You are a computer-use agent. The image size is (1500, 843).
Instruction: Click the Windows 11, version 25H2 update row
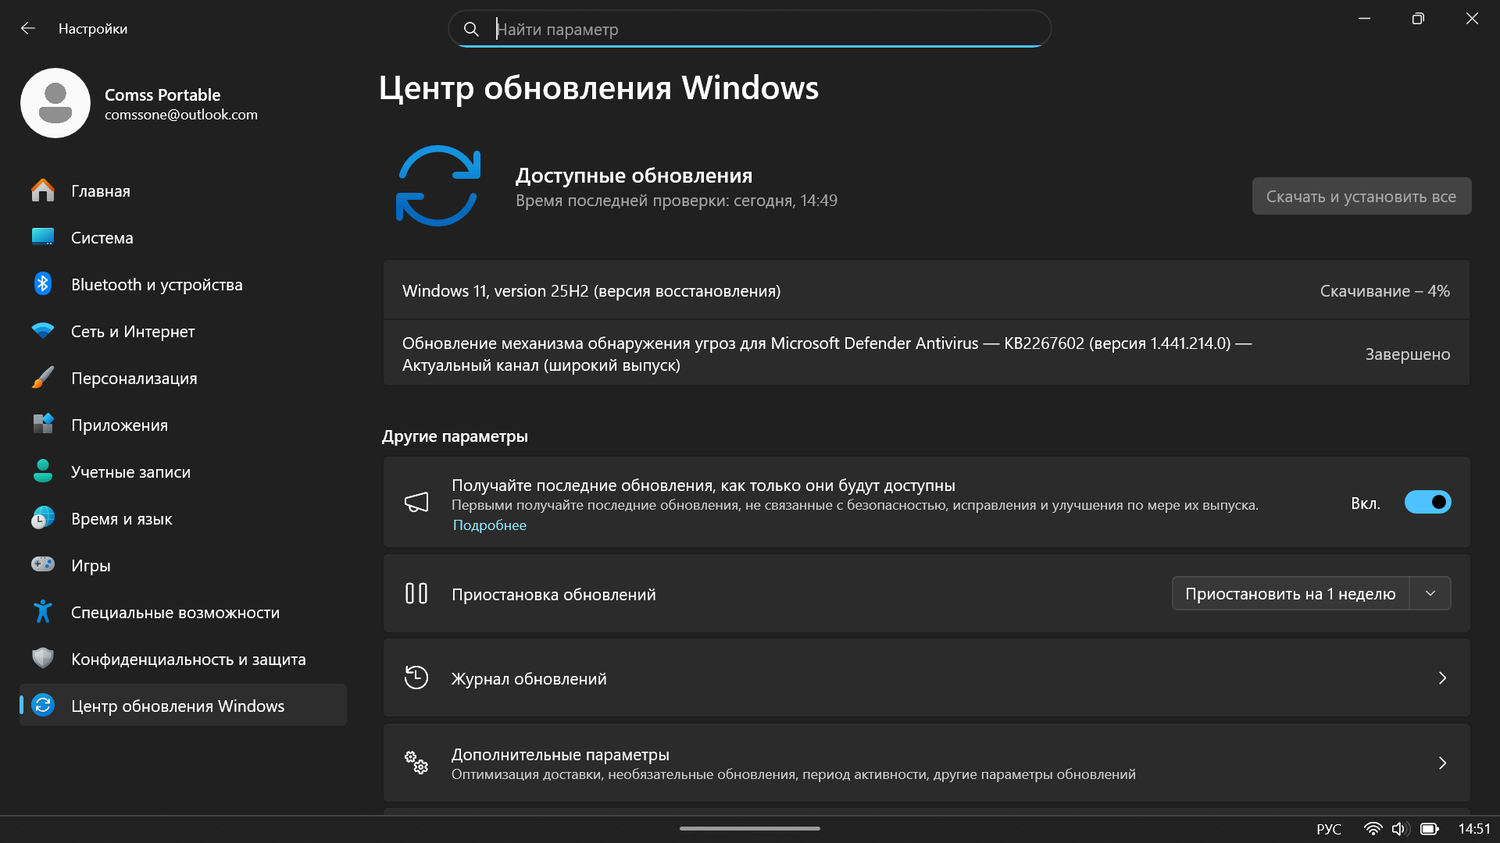click(x=926, y=290)
